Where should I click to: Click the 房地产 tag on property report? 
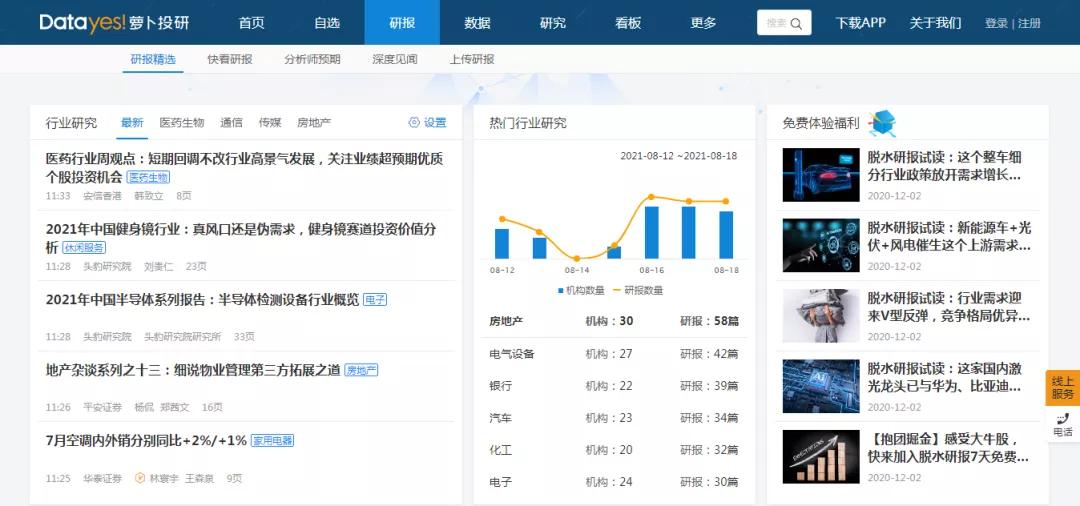[x=362, y=370]
